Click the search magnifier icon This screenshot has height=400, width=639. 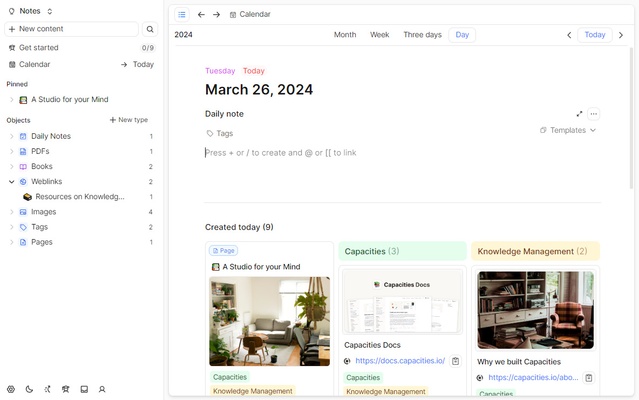point(150,29)
